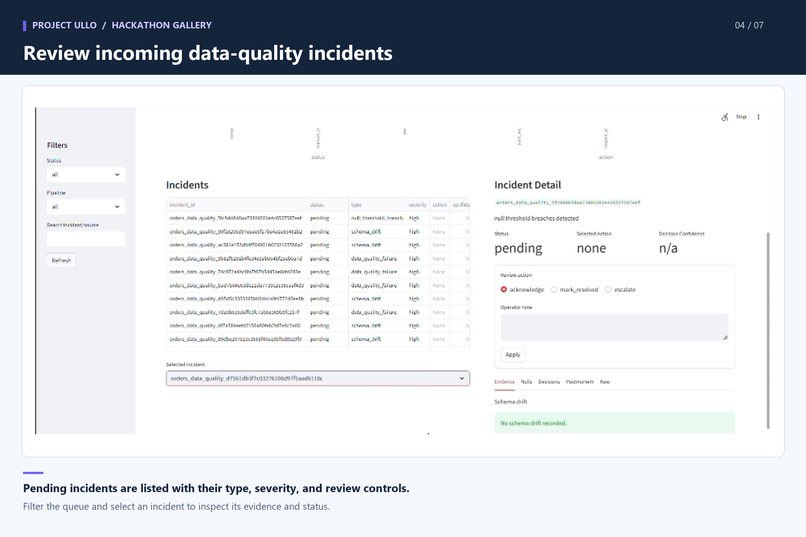The image size is (806, 537).
Task: Click inside the Operator note text area
Action: click(x=614, y=327)
